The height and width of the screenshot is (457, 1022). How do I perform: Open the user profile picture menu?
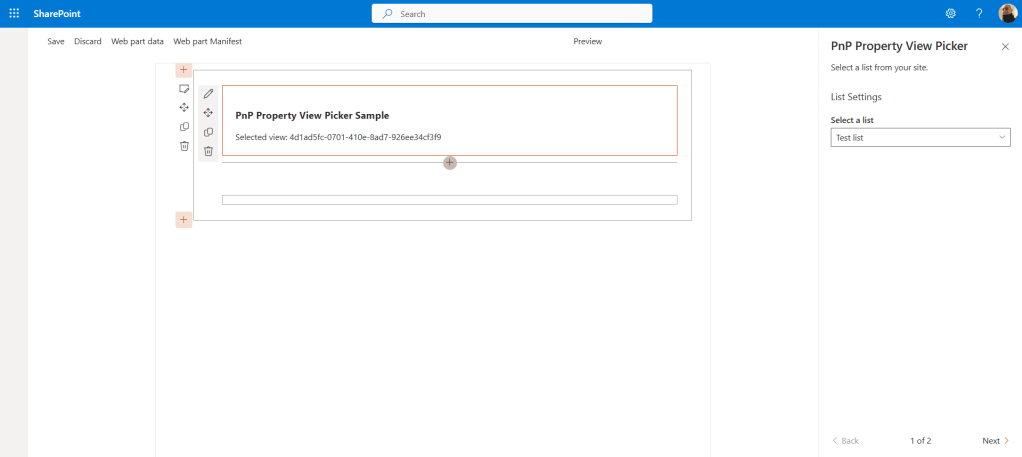[x=1007, y=13]
